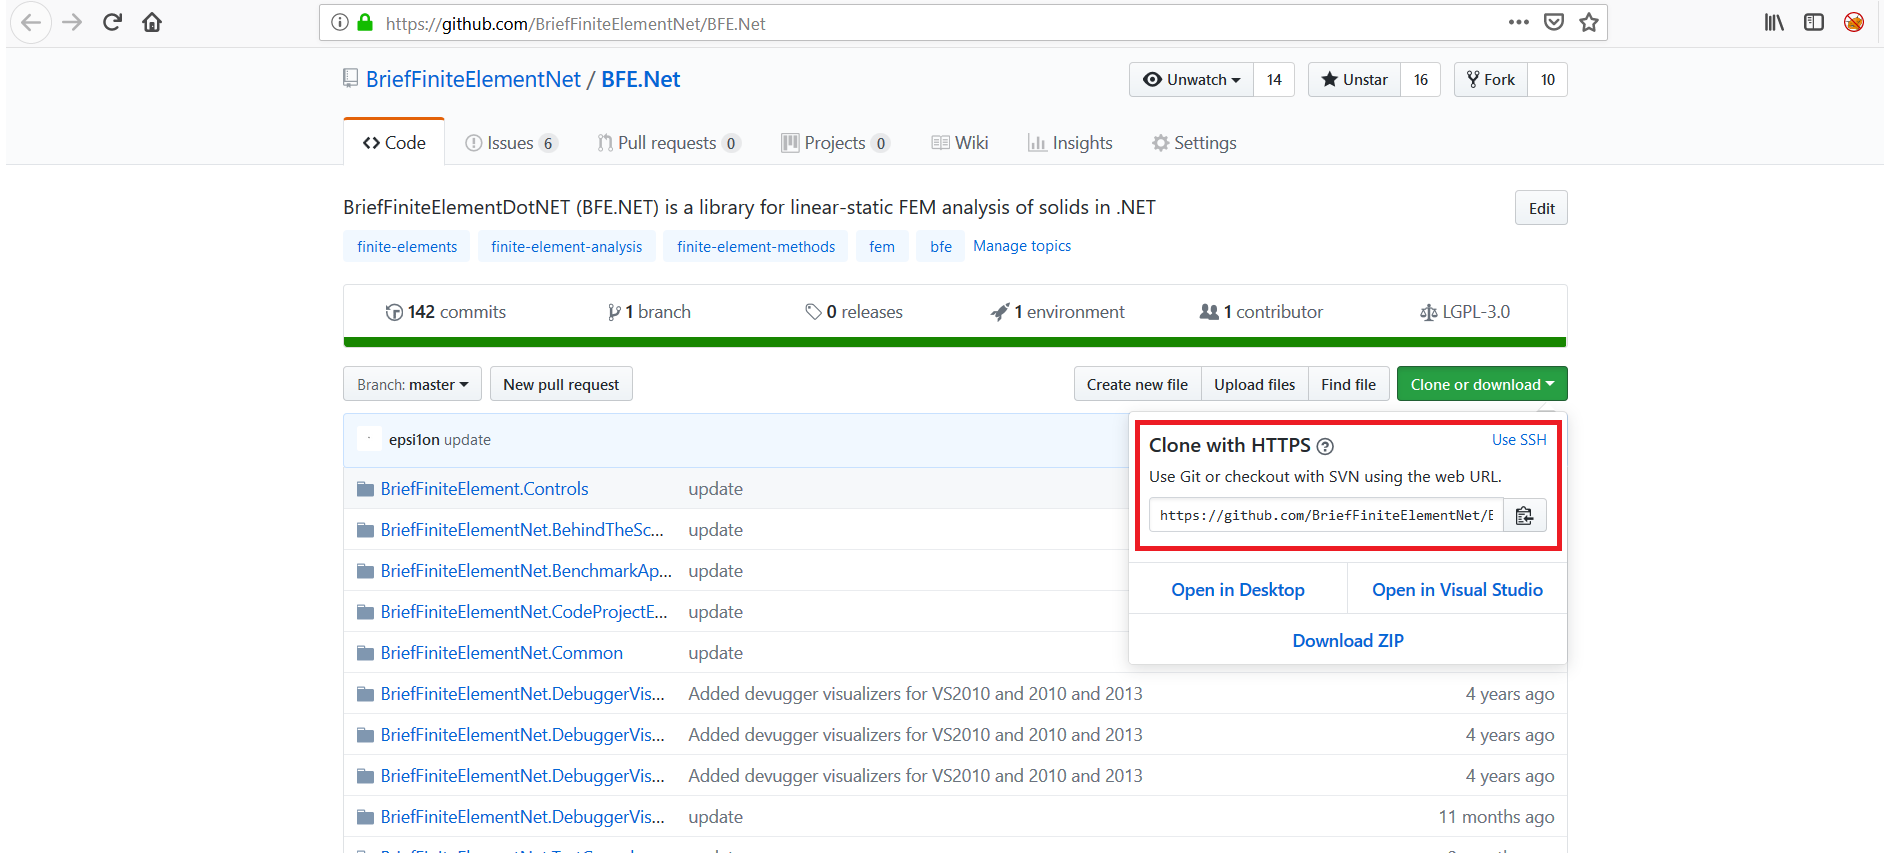Reload the page with the refresh icon
Viewport: 1884px width, 853px height.
[112, 22]
